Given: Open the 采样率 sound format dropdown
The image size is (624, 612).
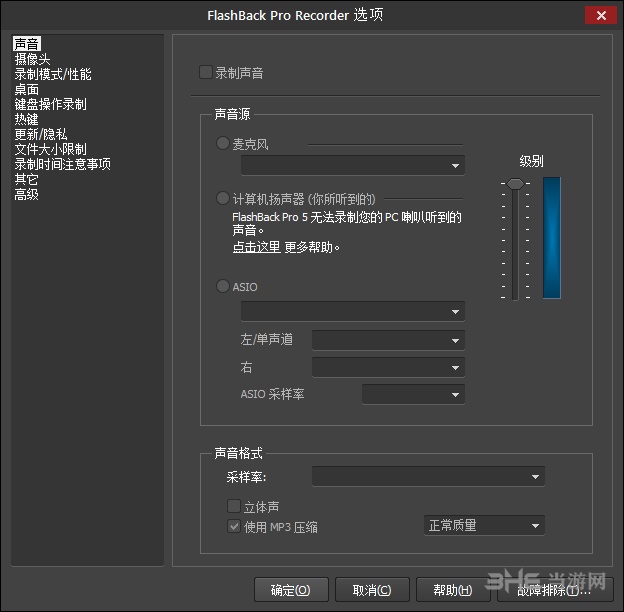Looking at the screenshot, I should (429, 476).
